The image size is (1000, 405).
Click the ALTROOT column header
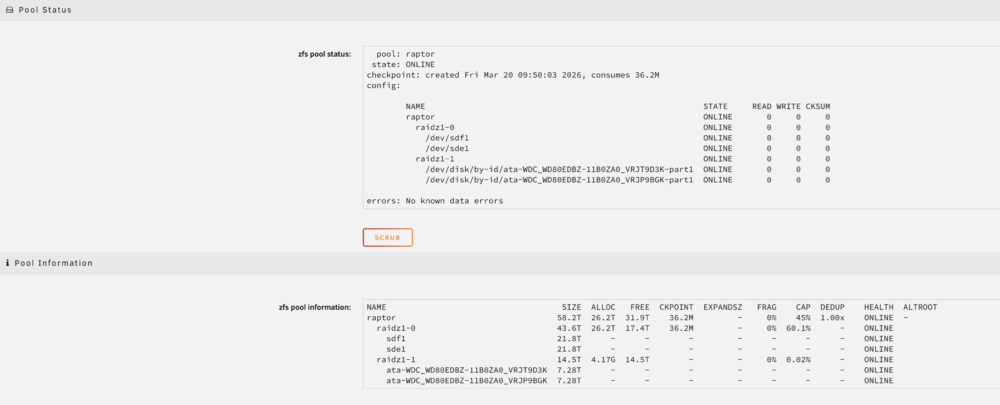(x=920, y=307)
